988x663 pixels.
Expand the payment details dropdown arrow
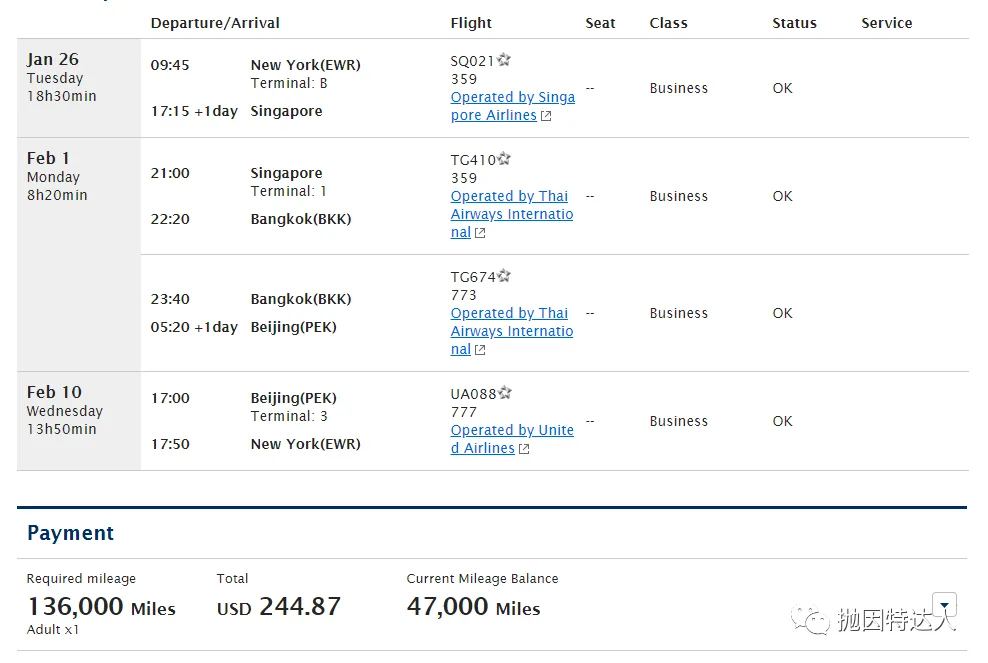(945, 605)
